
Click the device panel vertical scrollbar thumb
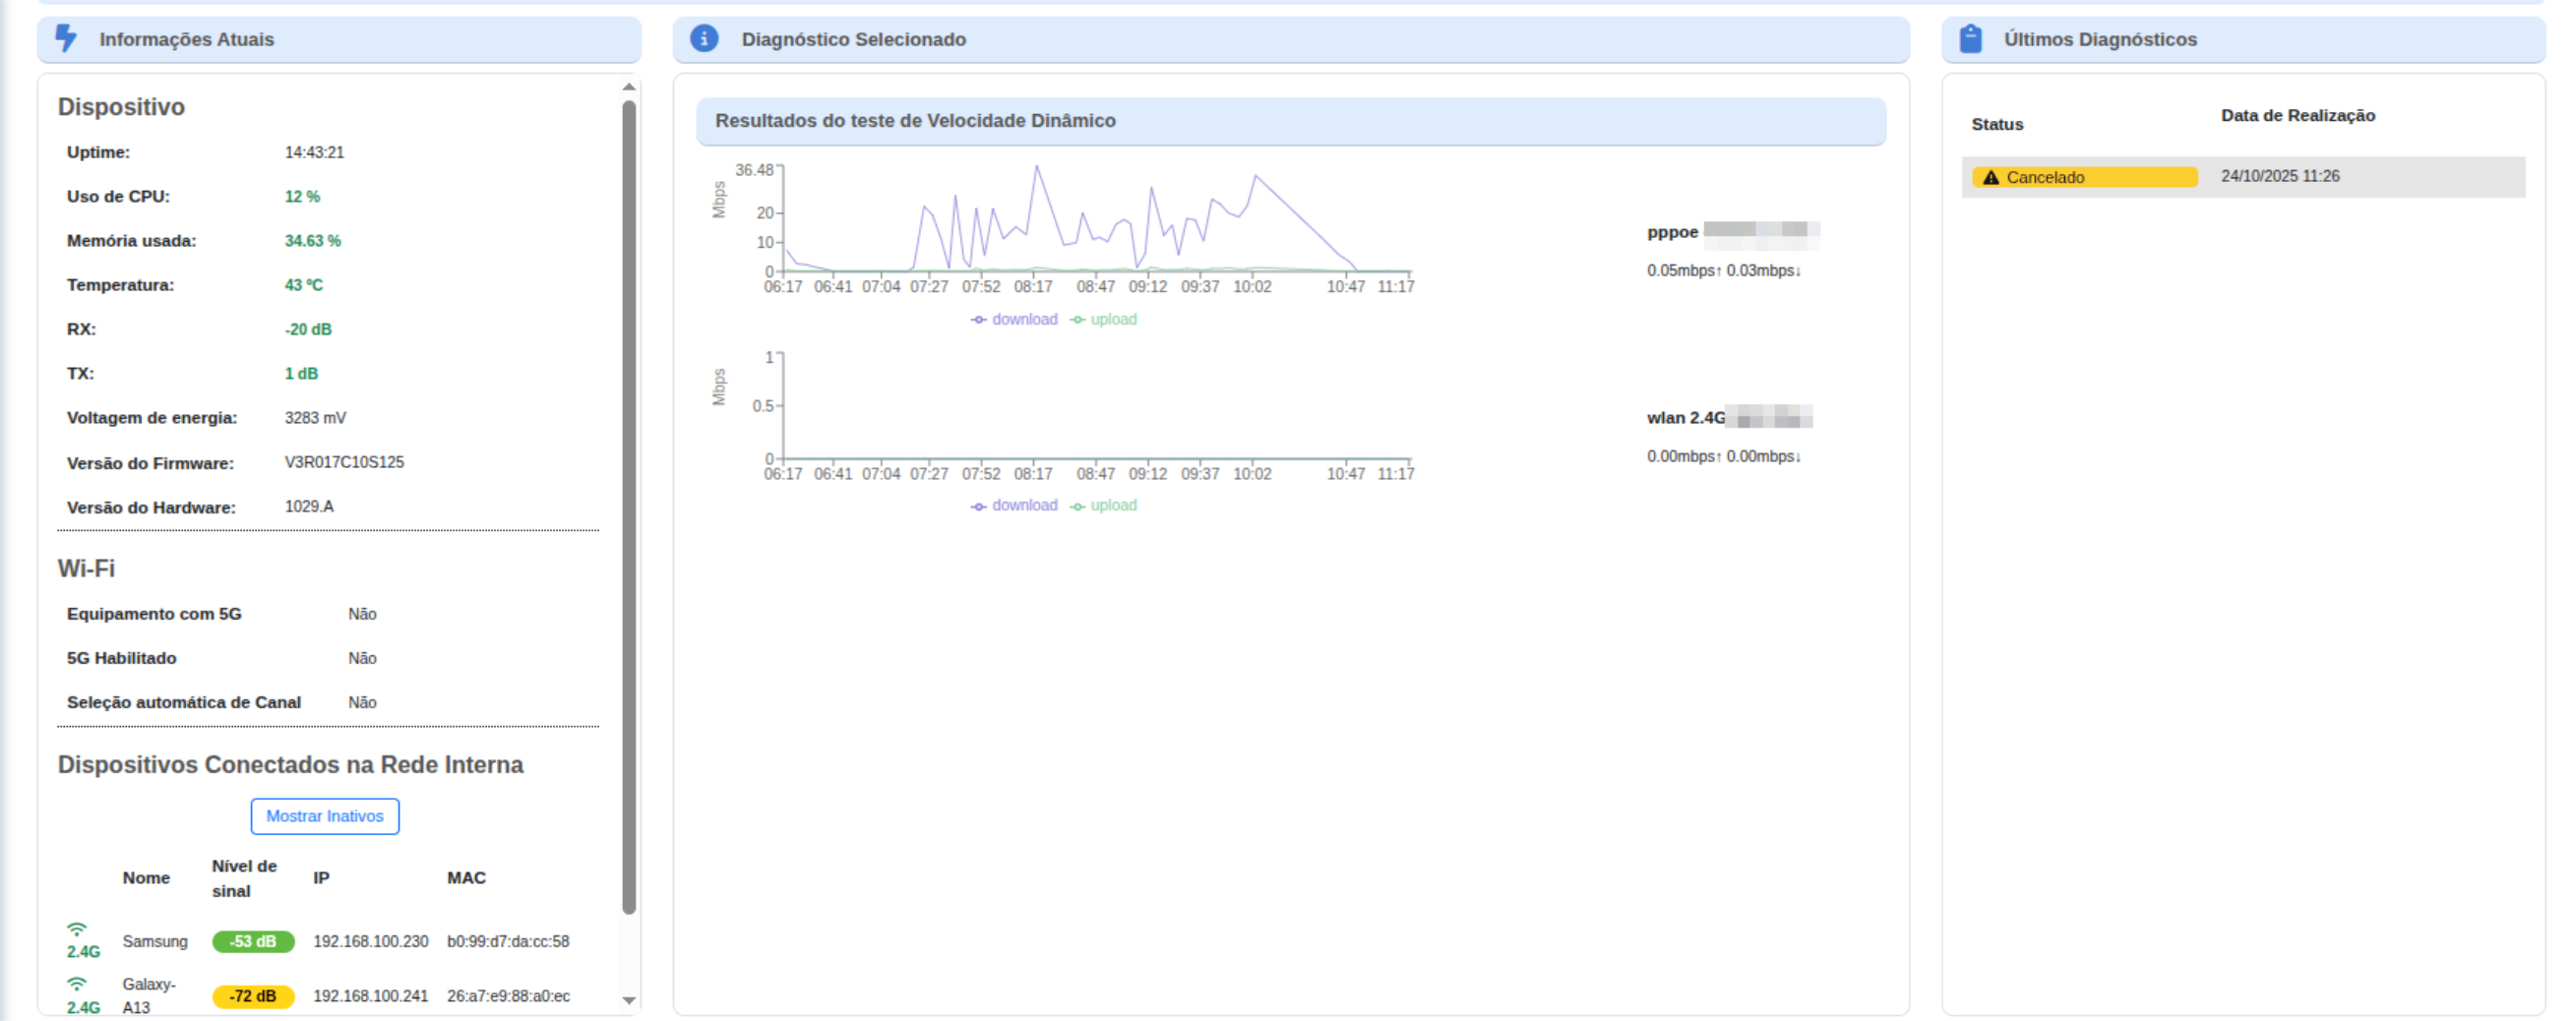629,500
